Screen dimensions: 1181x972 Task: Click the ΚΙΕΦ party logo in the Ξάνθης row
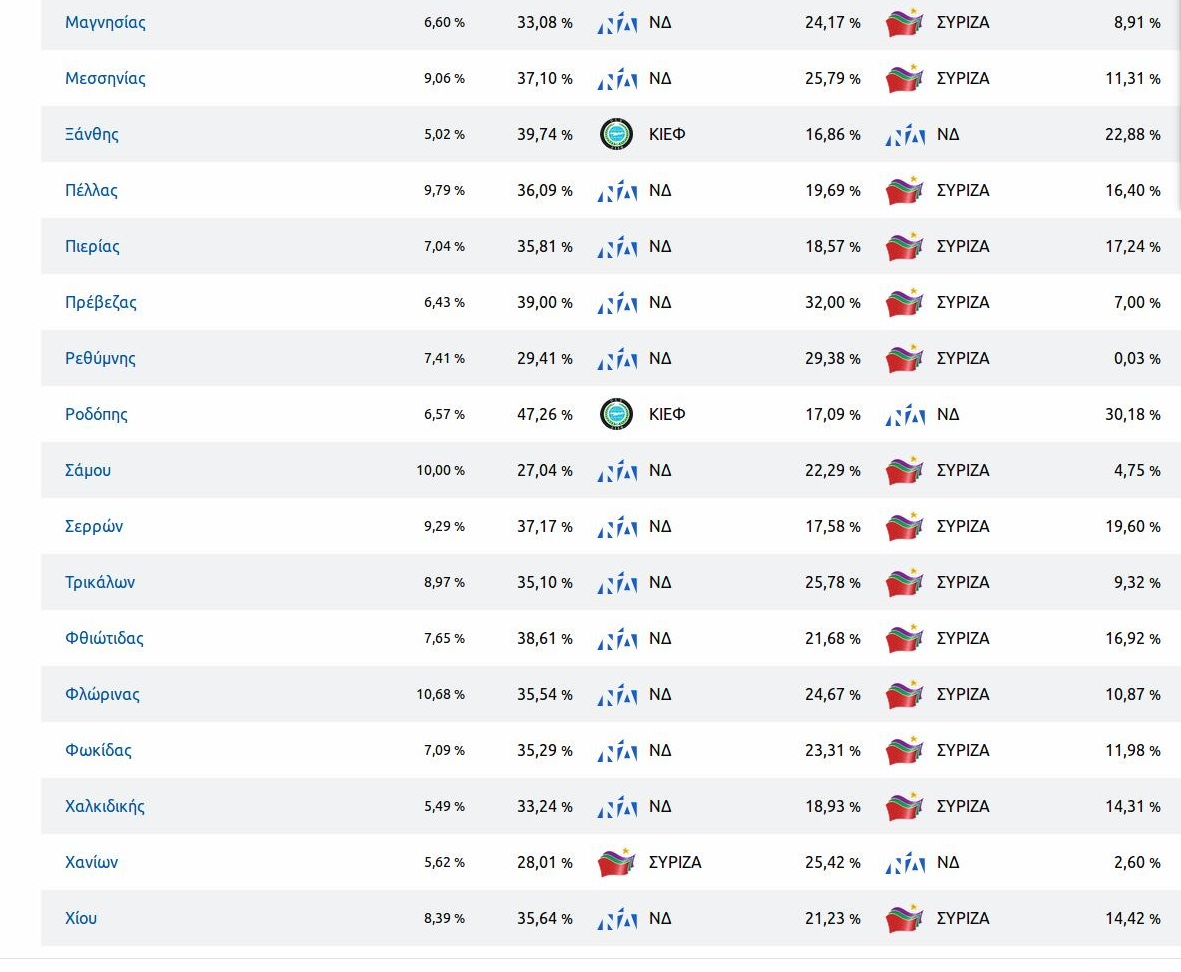click(x=616, y=134)
